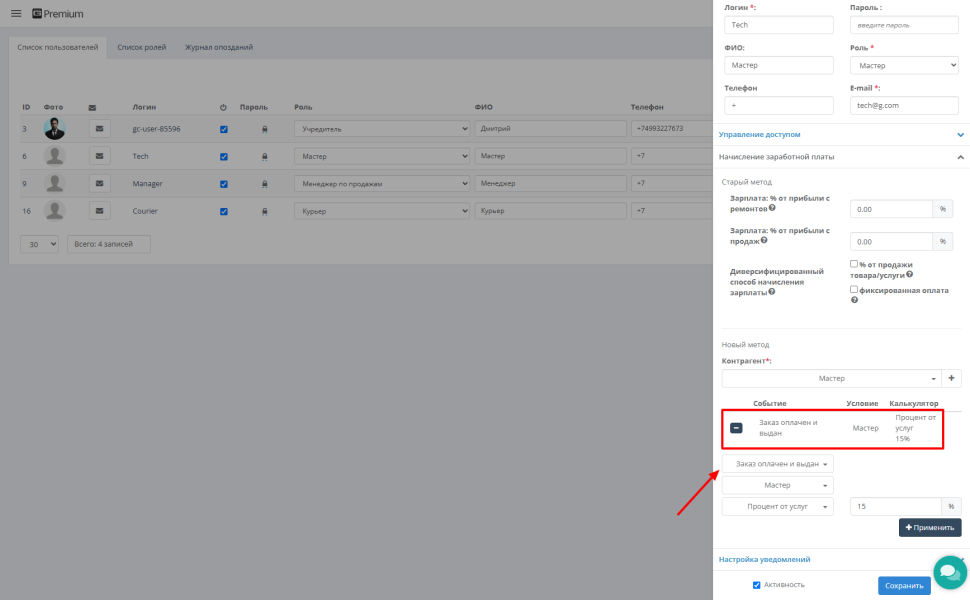Viewport: 970px width, 600px height.
Task: Click the plus button next to Контрагент dropdown
Action: [x=951, y=379]
